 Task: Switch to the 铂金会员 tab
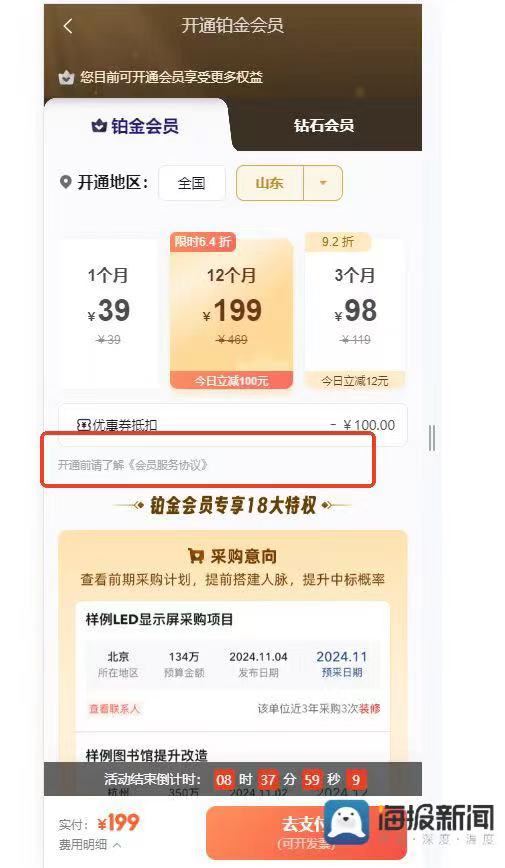coord(135,126)
